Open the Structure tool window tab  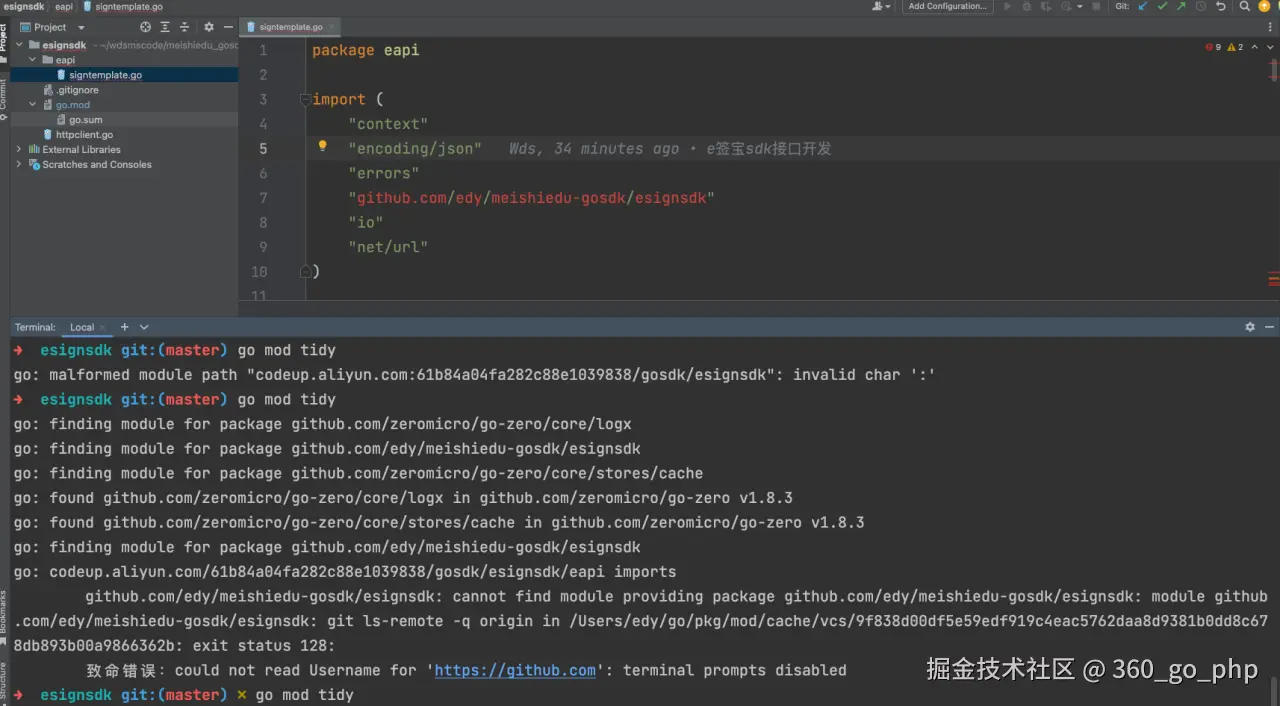(4, 685)
